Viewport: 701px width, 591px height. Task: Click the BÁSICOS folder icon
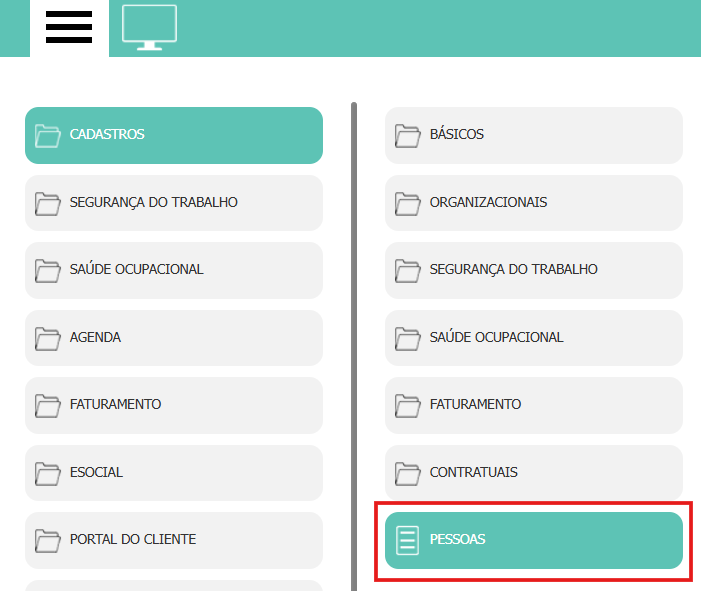pos(407,136)
